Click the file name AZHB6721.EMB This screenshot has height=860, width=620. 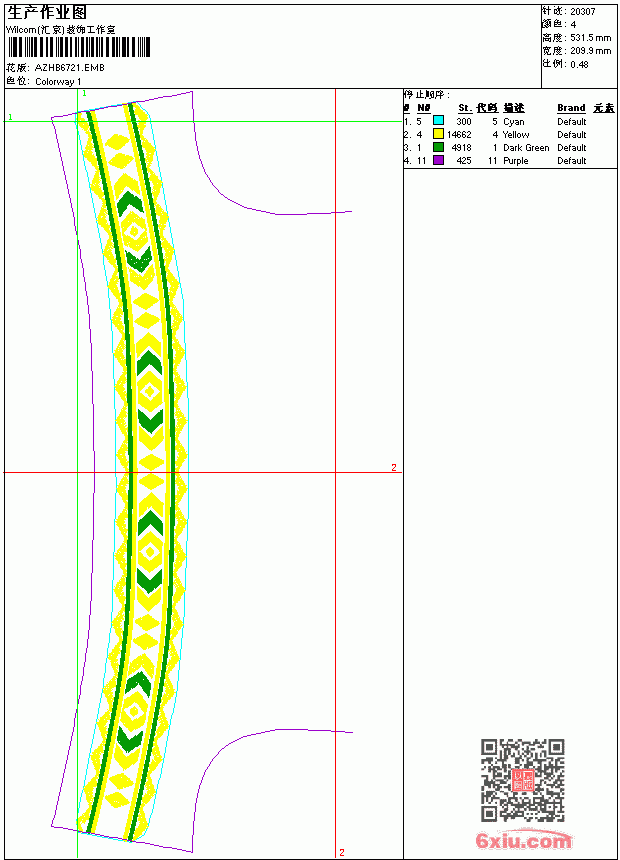(70, 68)
